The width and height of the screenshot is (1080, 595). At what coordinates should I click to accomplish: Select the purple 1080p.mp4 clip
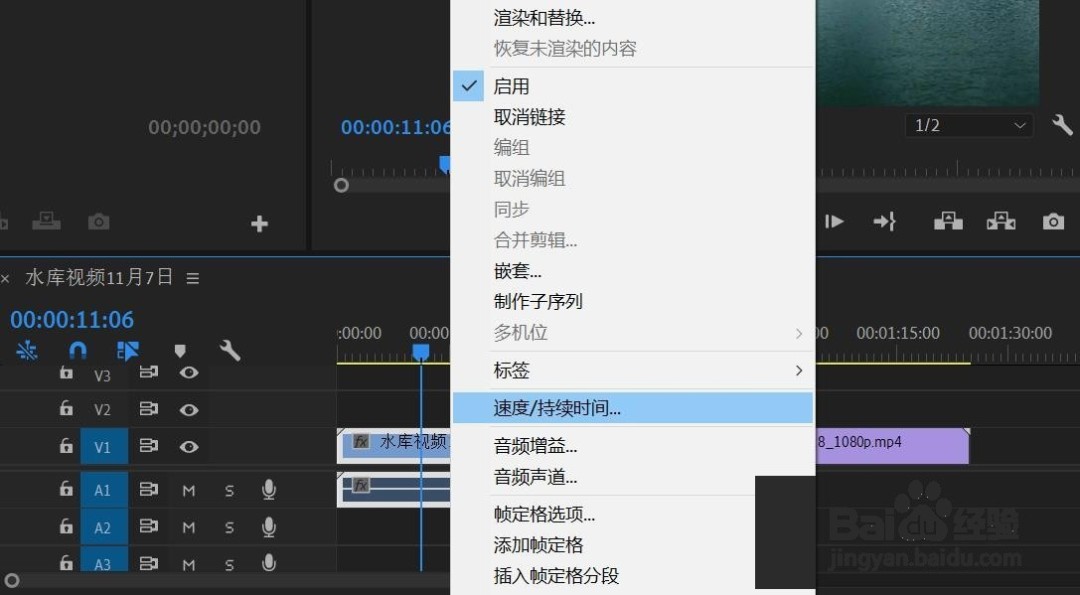pos(893,446)
